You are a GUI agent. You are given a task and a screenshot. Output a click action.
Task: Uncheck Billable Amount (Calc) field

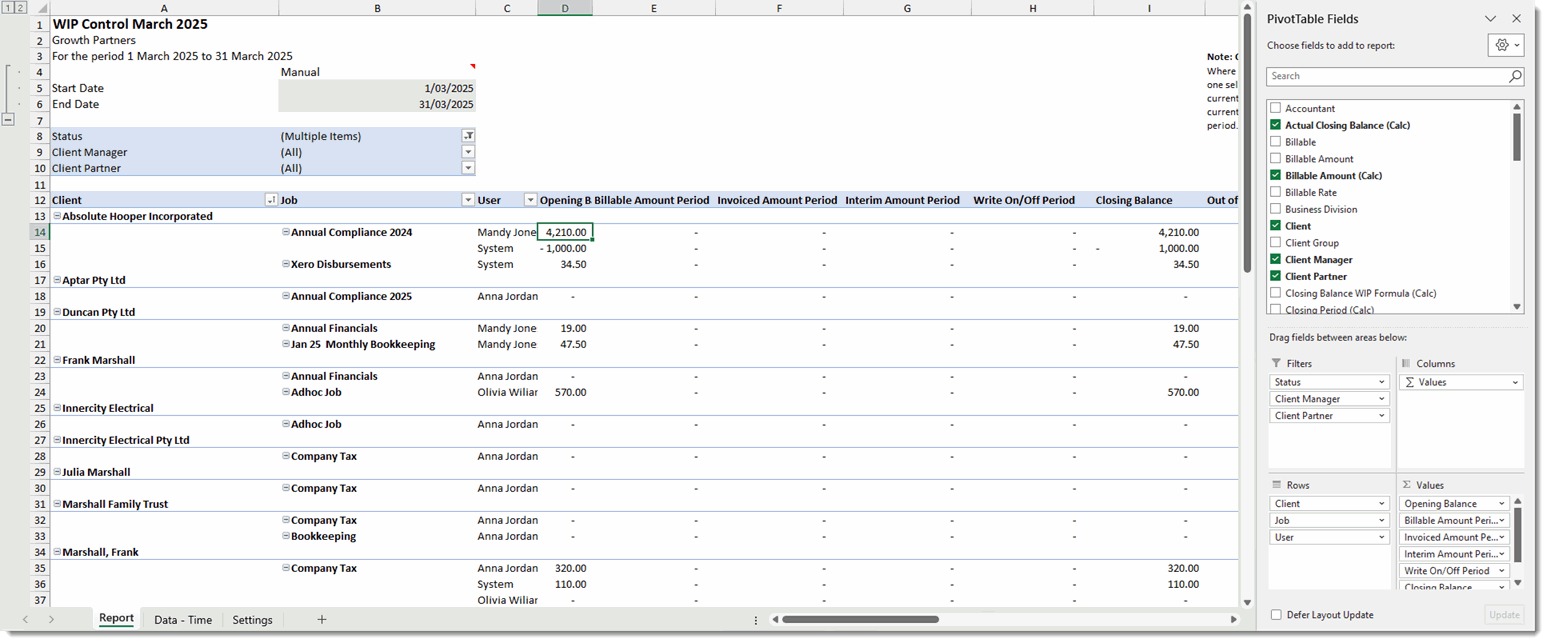1275,175
